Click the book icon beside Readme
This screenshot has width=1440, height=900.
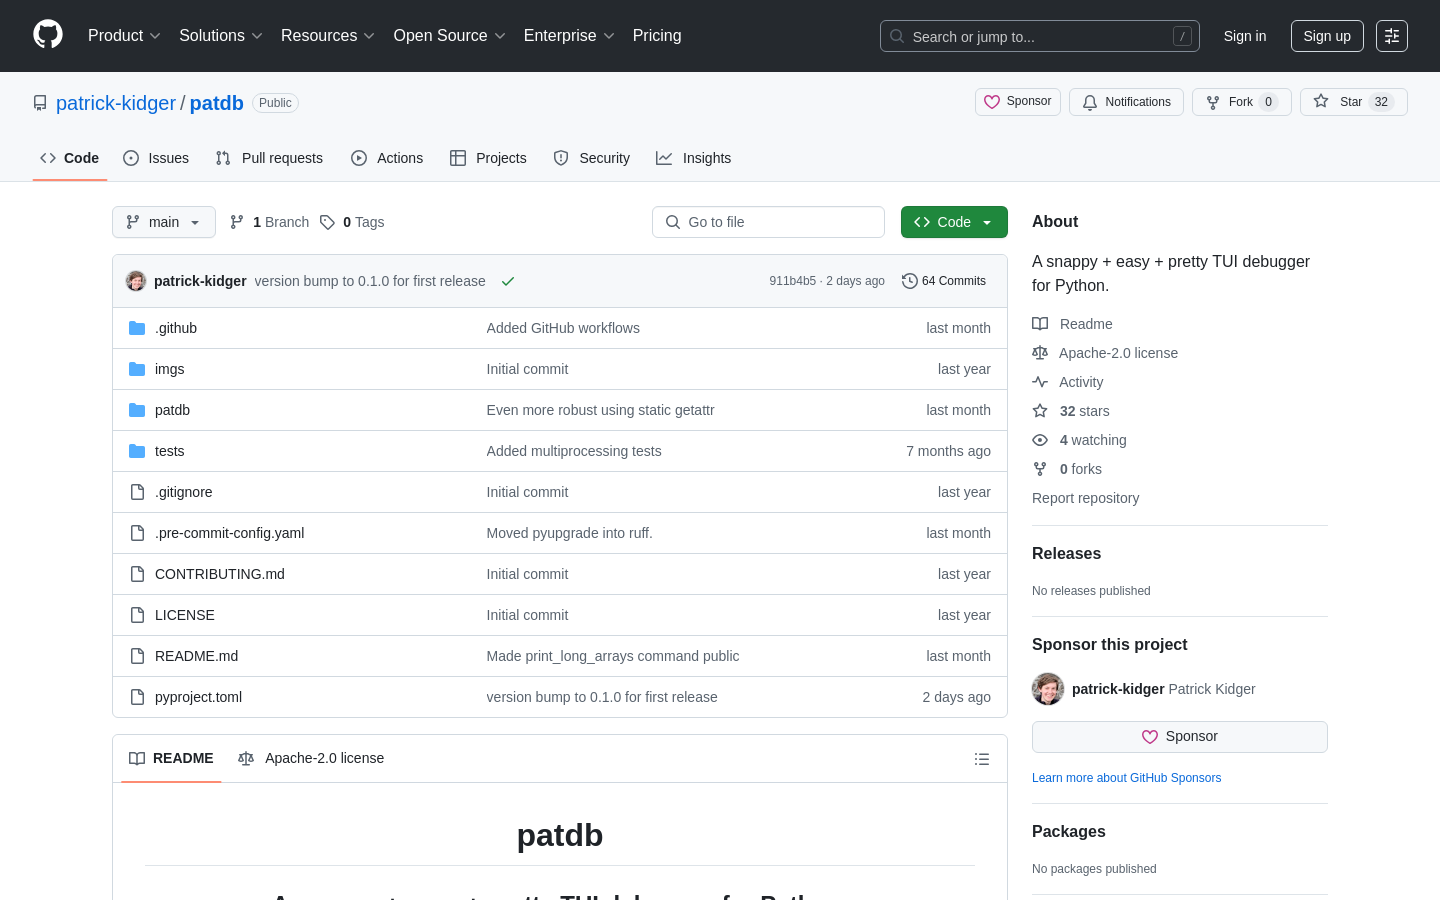[x=1040, y=324]
